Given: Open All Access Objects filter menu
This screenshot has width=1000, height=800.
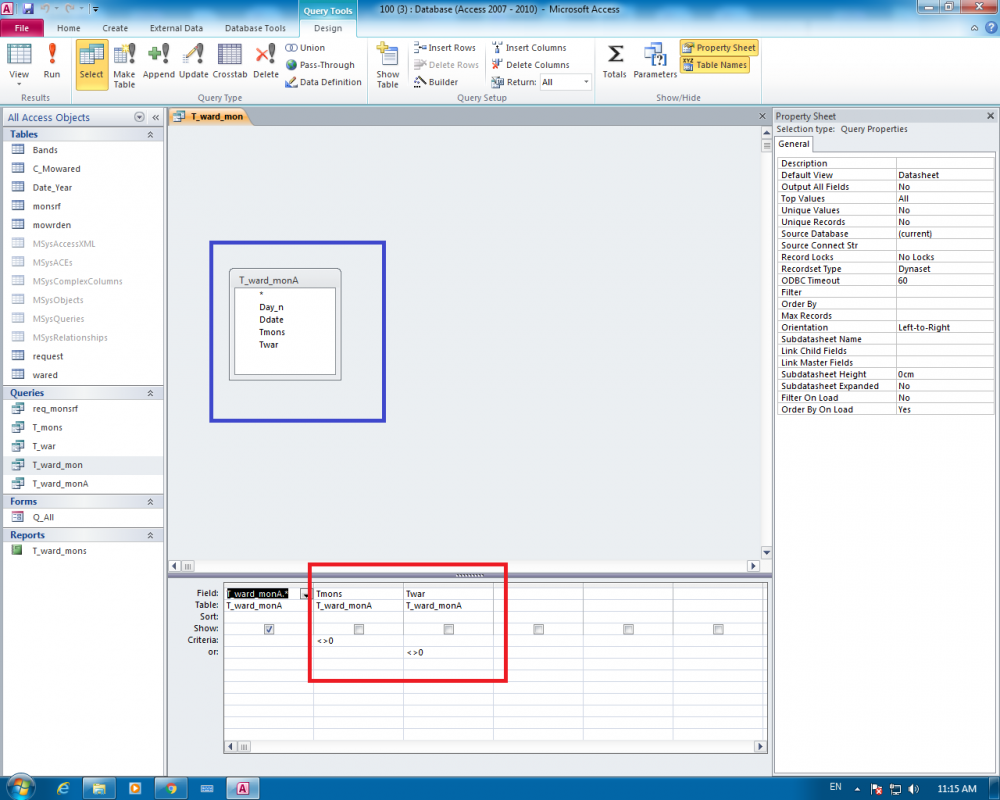Looking at the screenshot, I should [x=140, y=117].
